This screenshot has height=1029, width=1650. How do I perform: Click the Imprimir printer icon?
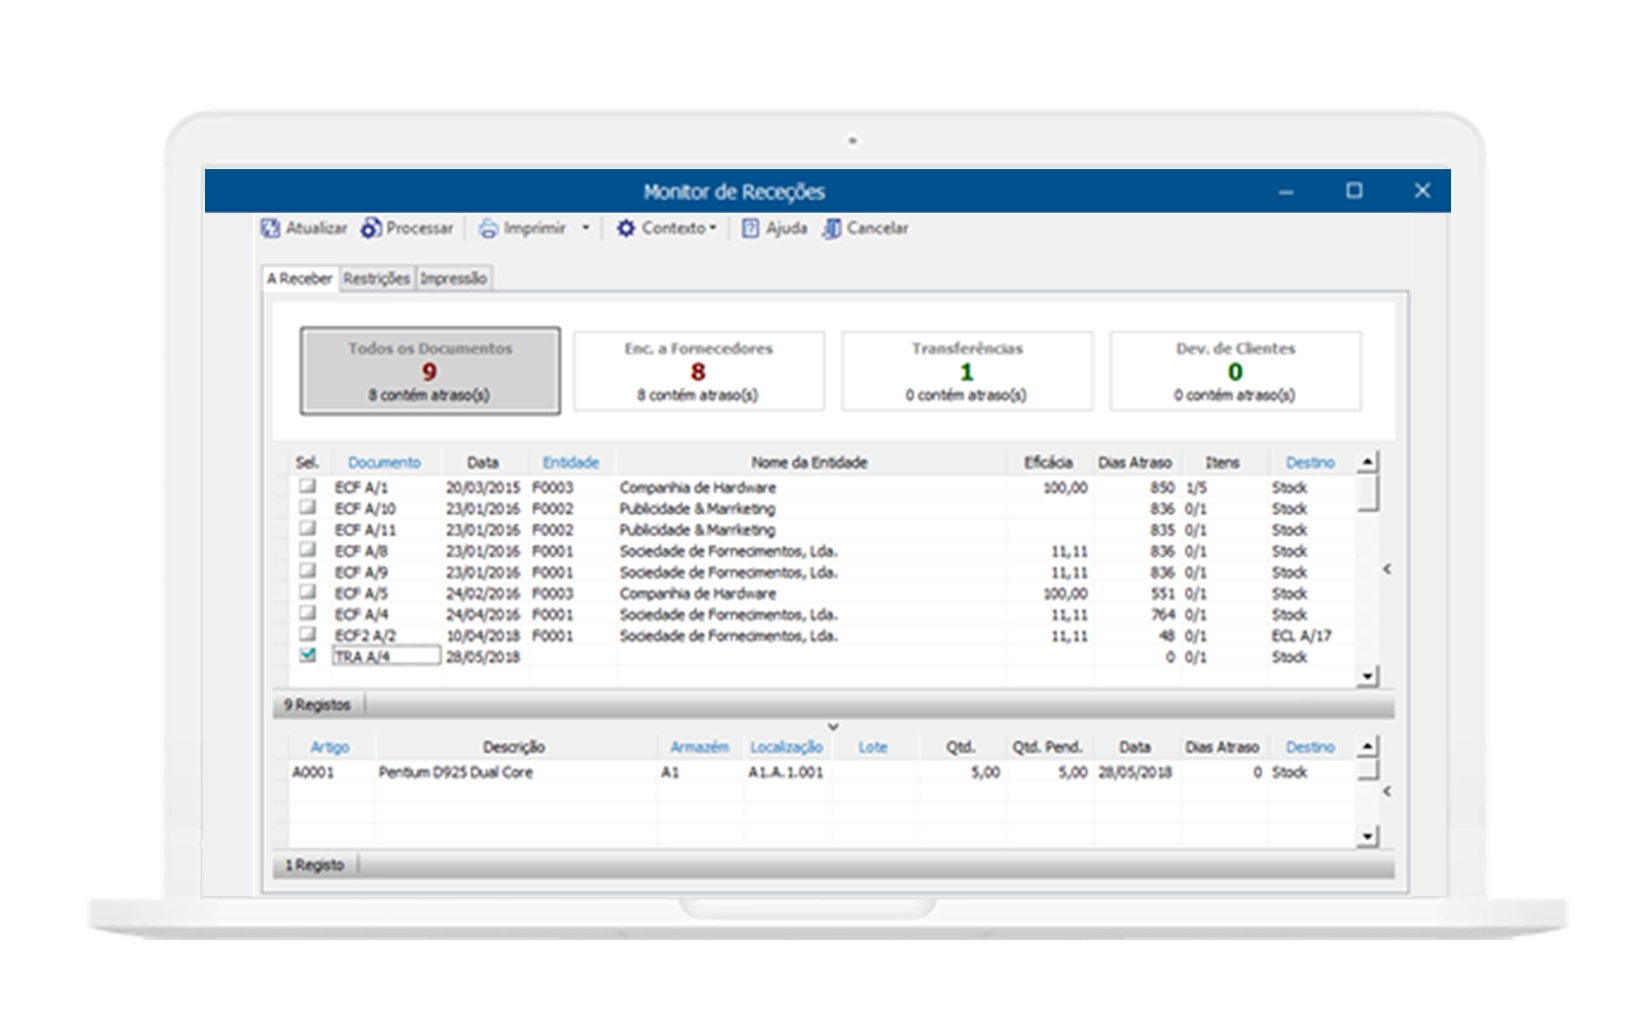pos(488,228)
